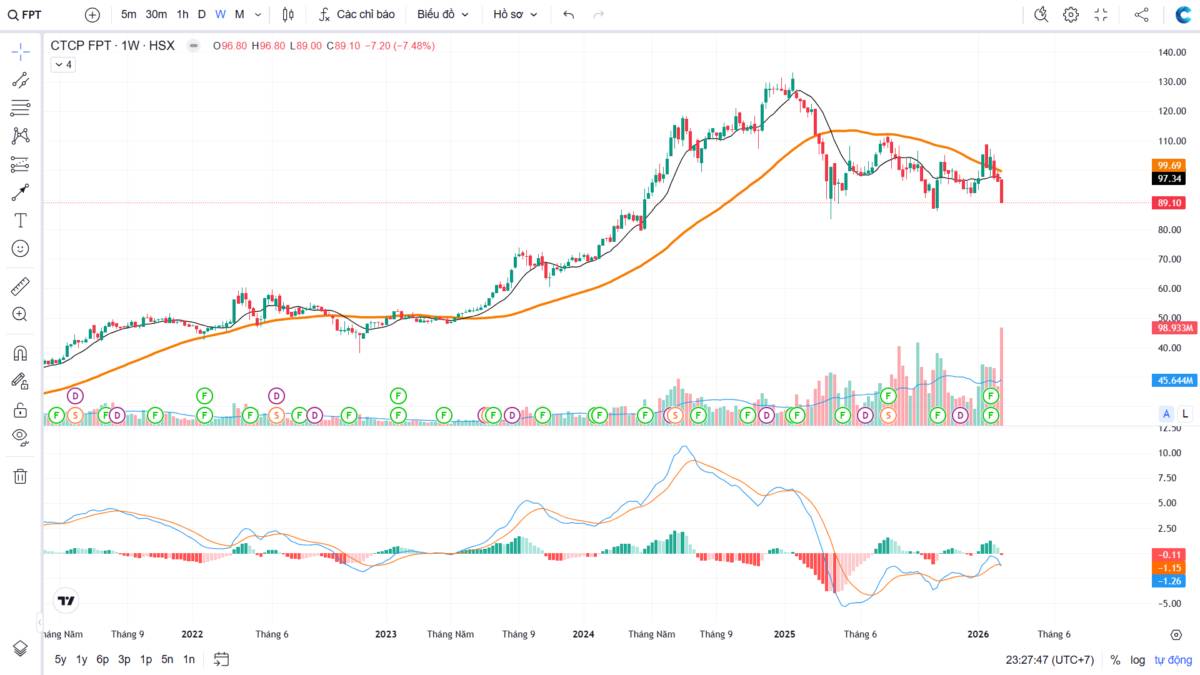Open the Các chỉ báo indicators menu
Image resolution: width=1200 pixels, height=675 pixels.
point(357,15)
